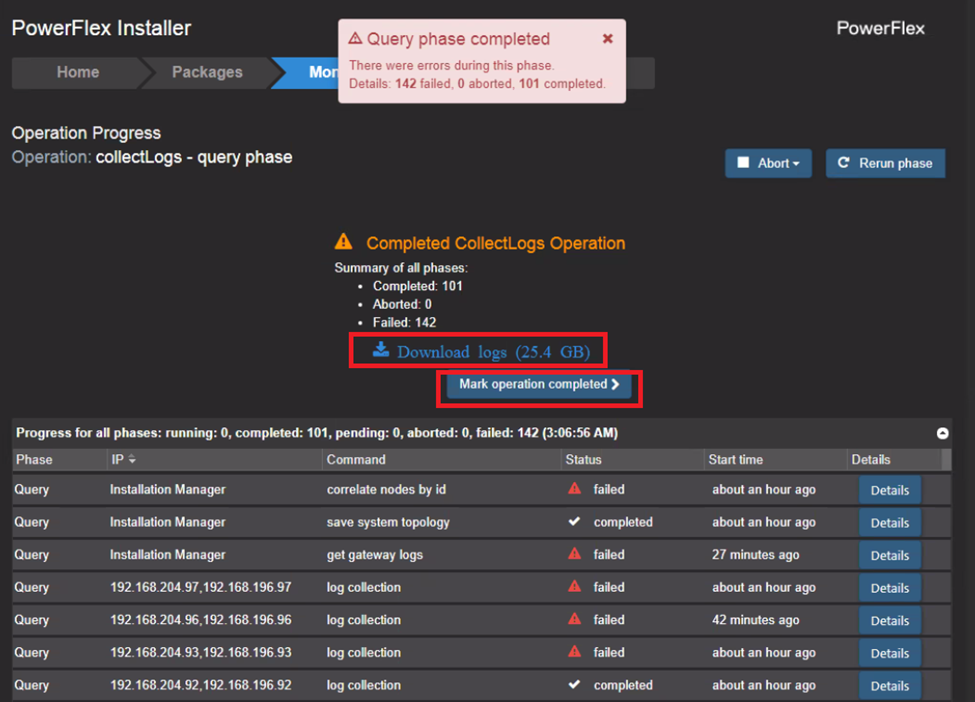This screenshot has height=702, width=975.
Task: Go to the Packages step
Action: (206, 72)
